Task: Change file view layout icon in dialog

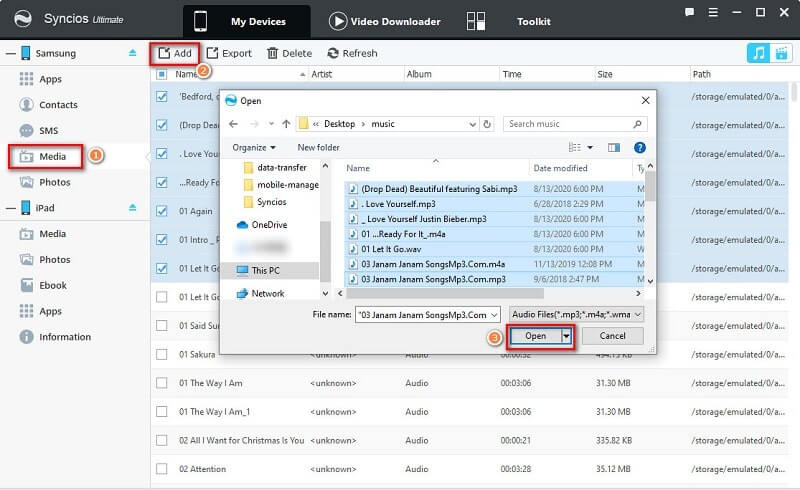Action: (574, 148)
